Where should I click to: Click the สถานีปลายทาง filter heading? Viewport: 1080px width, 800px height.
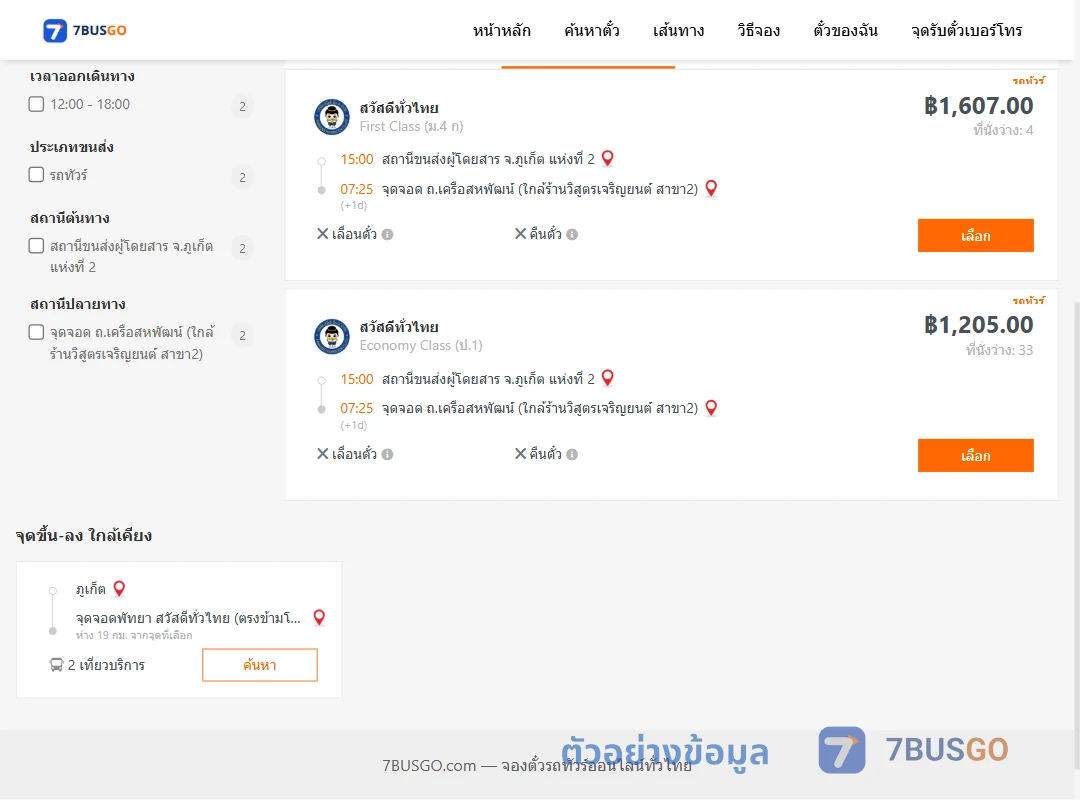(x=78, y=304)
